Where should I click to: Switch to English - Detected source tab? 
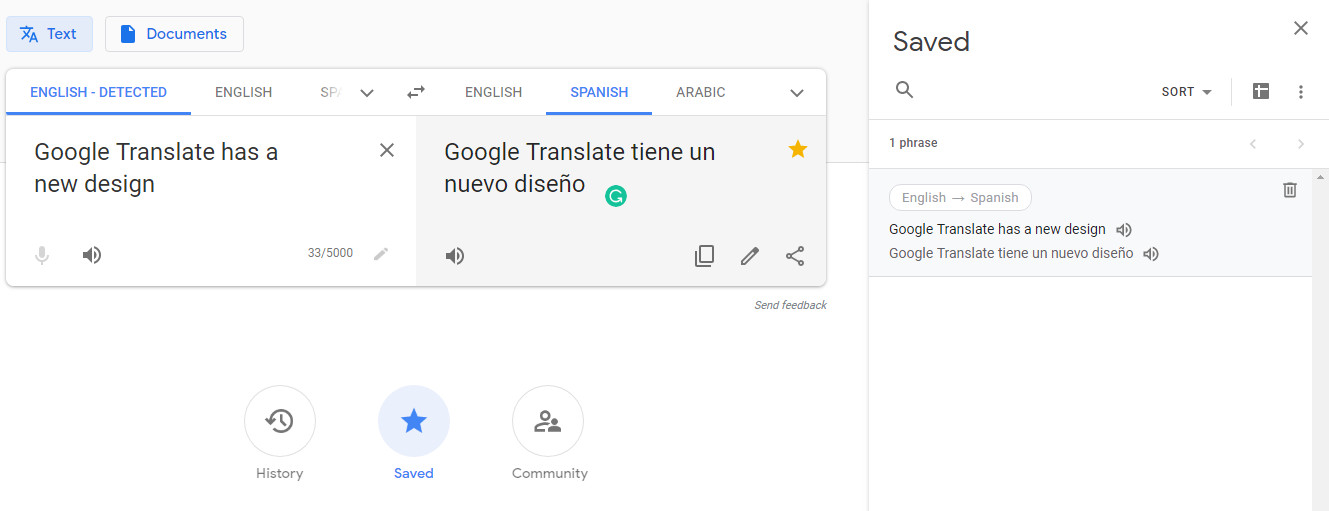point(98,92)
